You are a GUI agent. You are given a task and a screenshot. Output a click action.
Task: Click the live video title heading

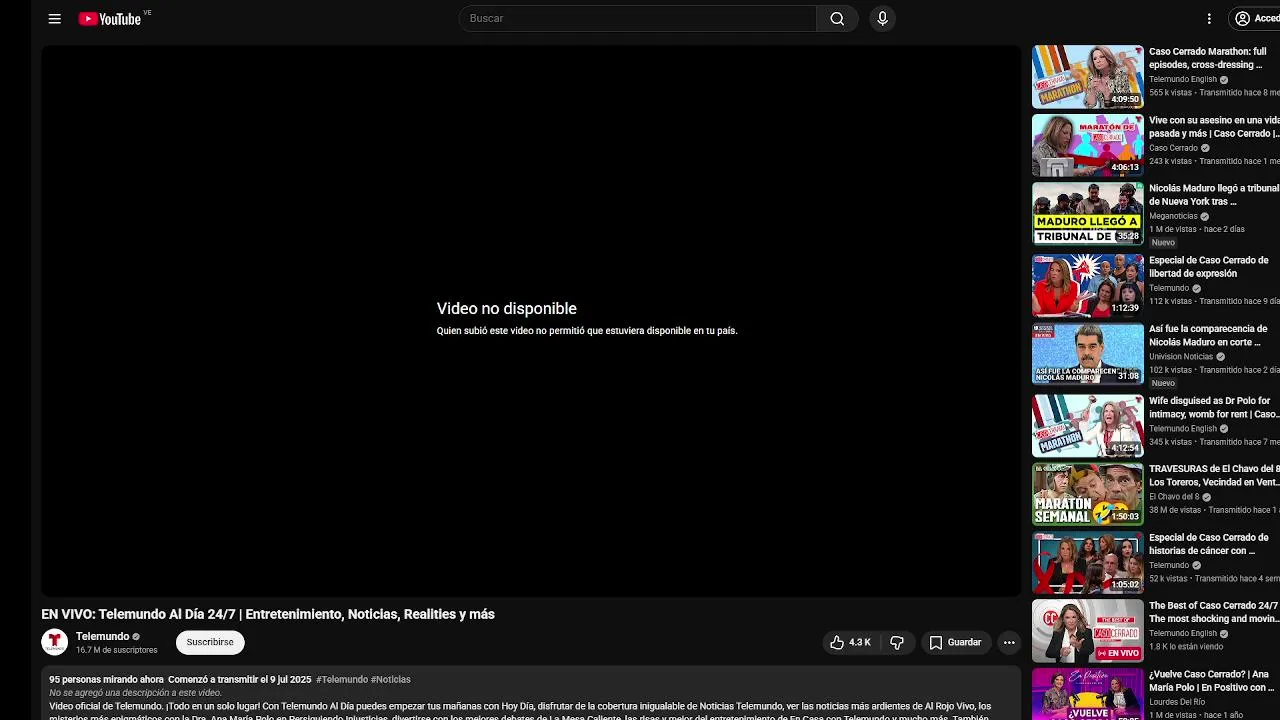[268, 614]
